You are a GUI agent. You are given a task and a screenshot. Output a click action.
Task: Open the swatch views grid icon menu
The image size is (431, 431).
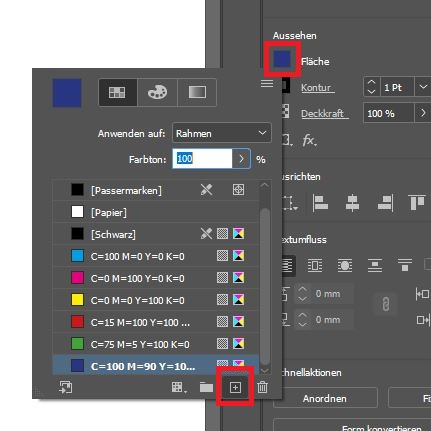pyautogui.click(x=179, y=387)
